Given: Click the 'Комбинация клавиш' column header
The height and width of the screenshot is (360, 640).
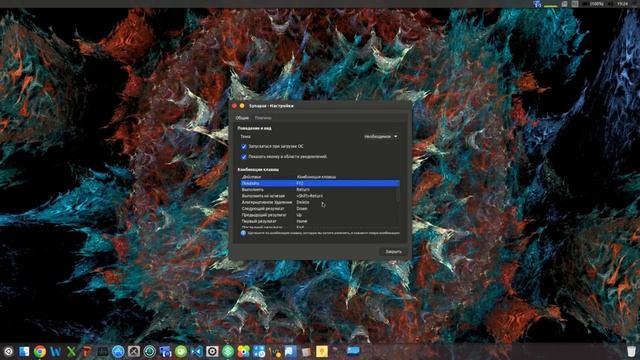Looking at the screenshot, I should [x=347, y=177].
